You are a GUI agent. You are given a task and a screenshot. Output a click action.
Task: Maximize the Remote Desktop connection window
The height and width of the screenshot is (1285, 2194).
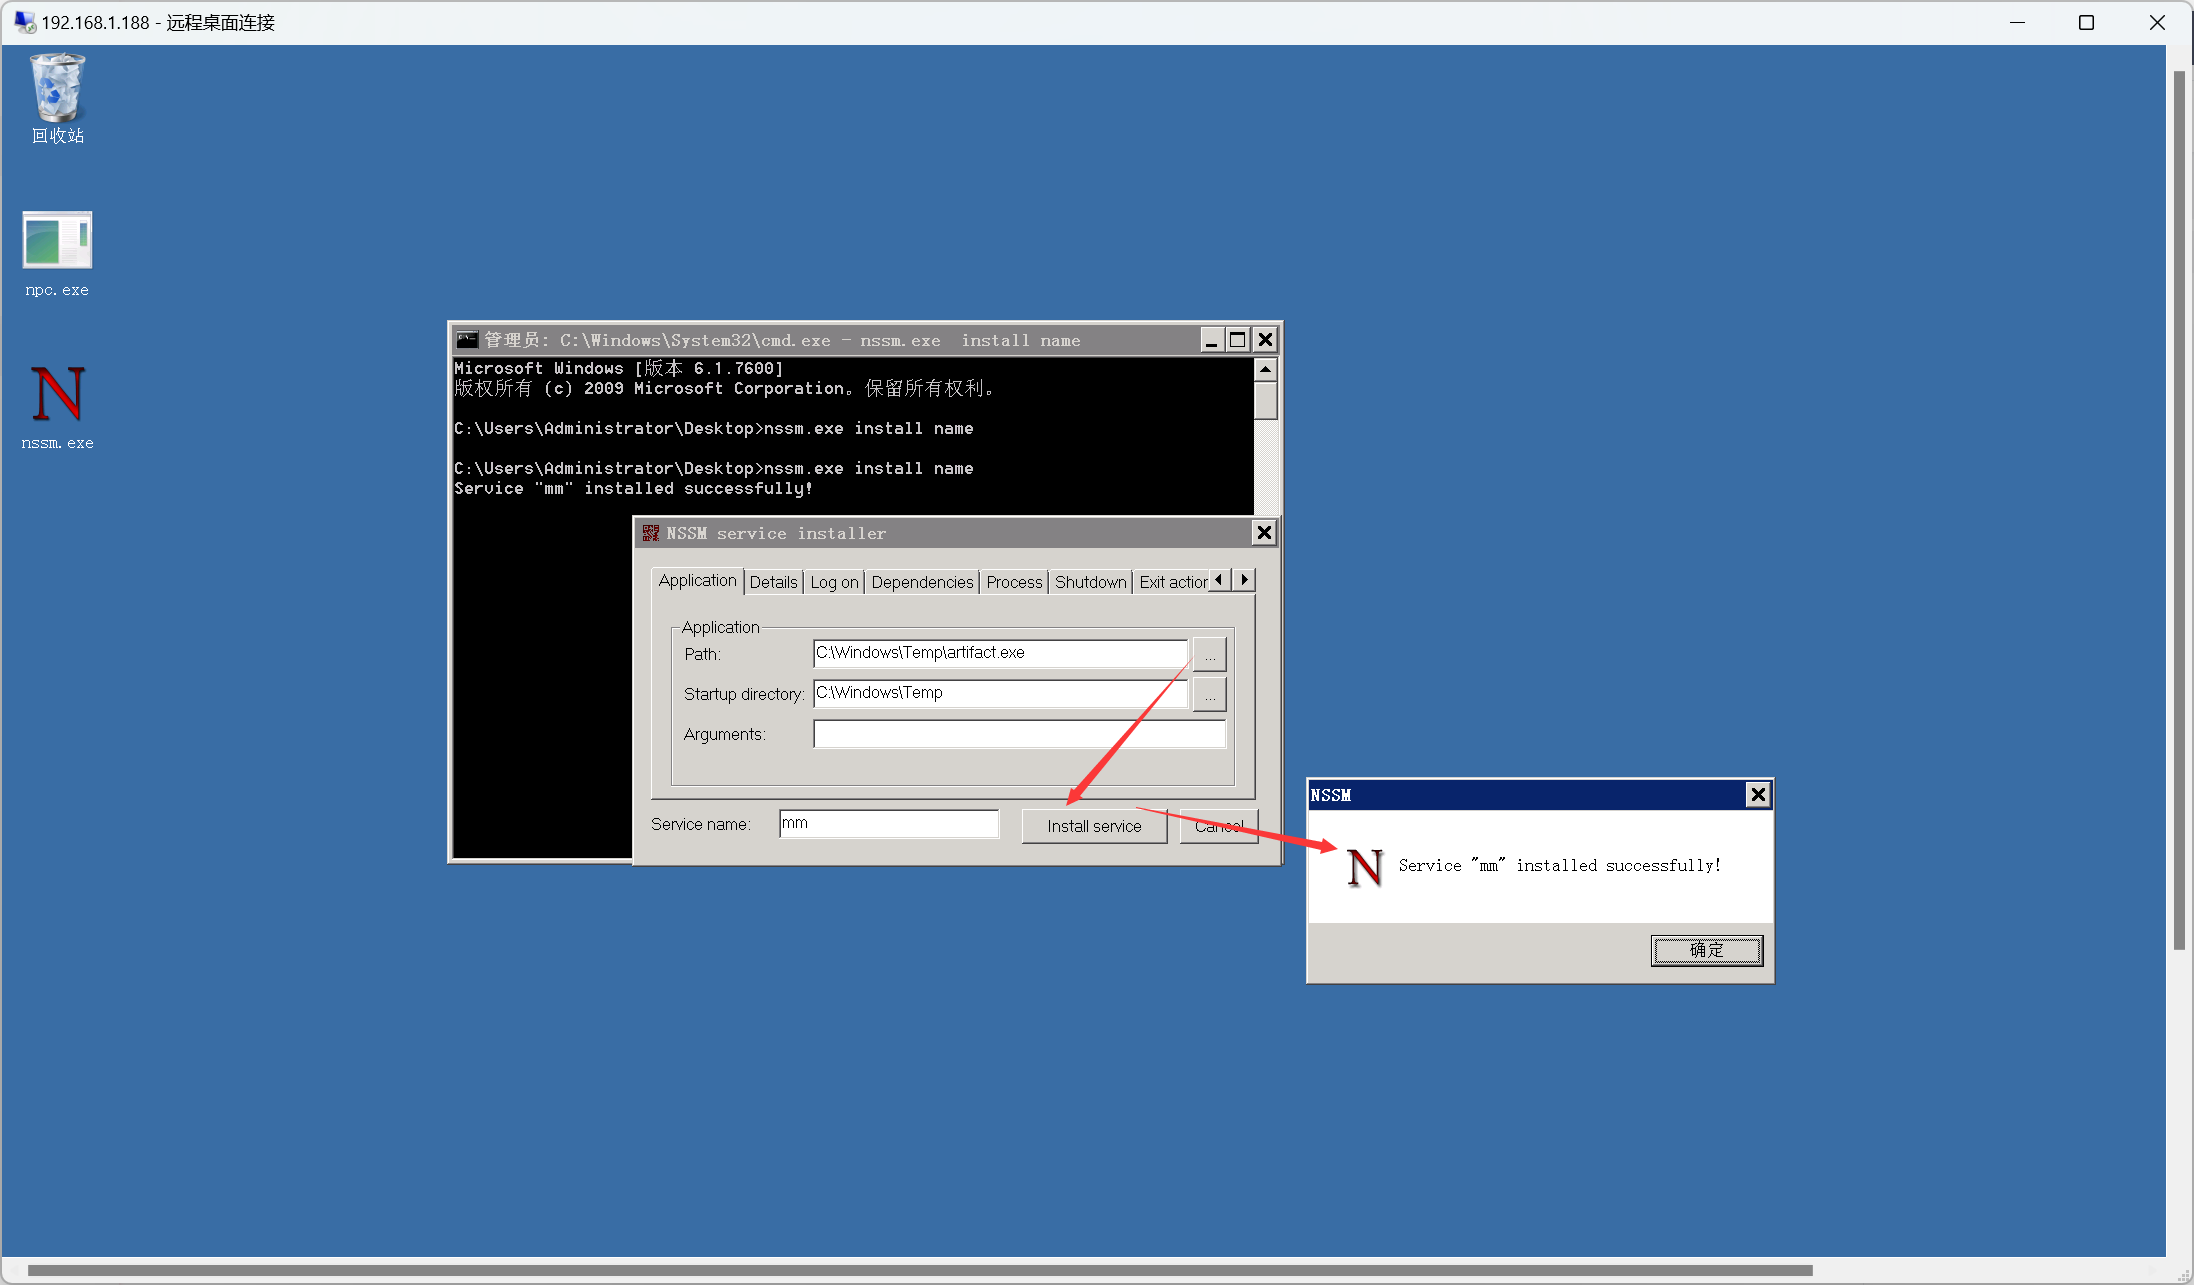2086,22
